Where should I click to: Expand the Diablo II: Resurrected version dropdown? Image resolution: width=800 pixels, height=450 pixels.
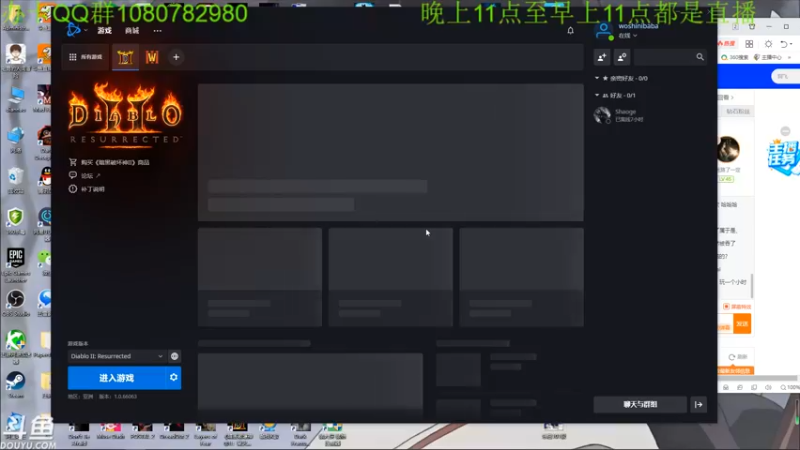tap(117, 356)
